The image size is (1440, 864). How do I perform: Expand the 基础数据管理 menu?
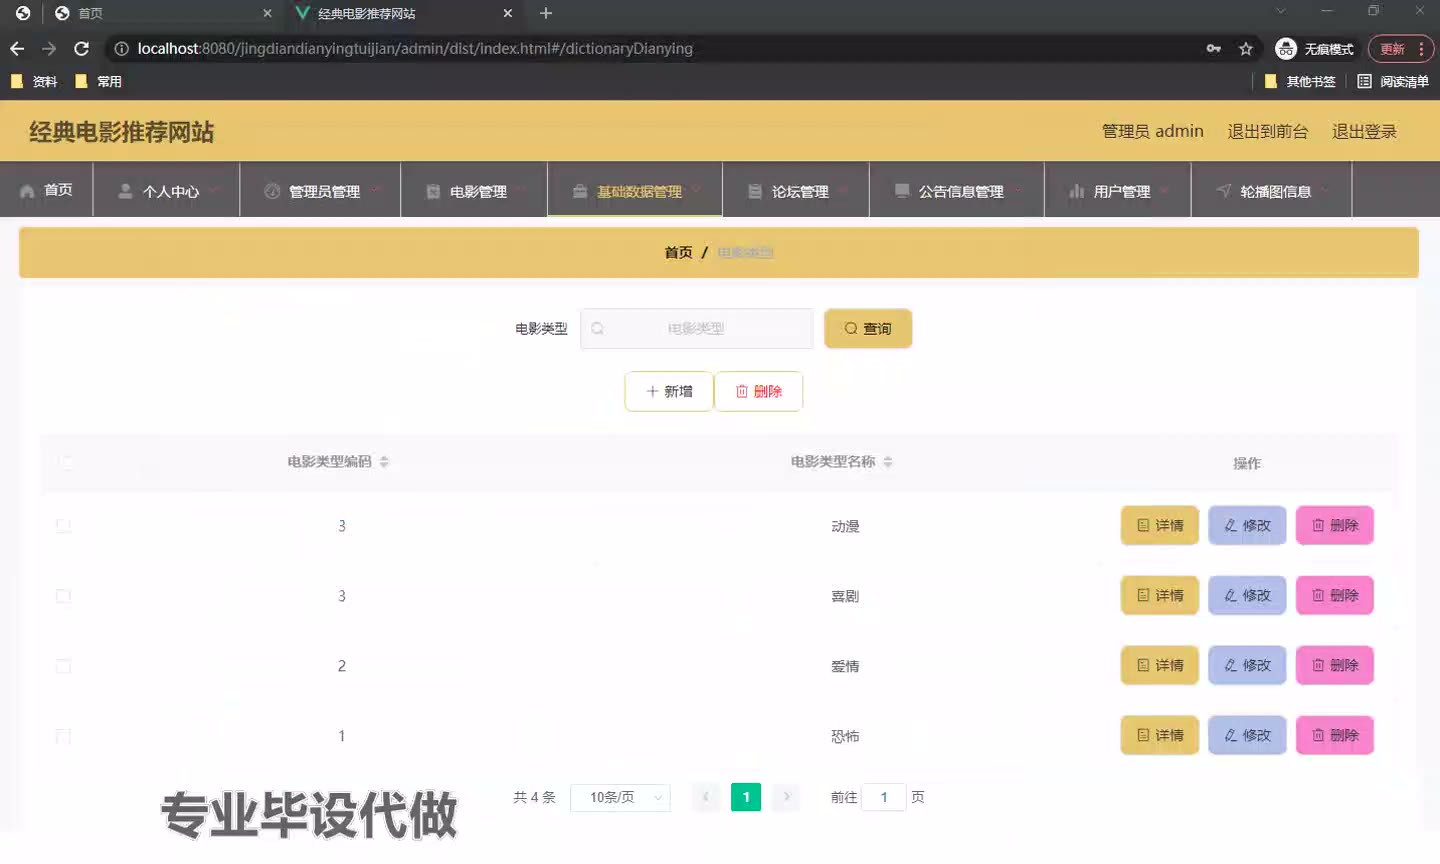[x=635, y=190]
